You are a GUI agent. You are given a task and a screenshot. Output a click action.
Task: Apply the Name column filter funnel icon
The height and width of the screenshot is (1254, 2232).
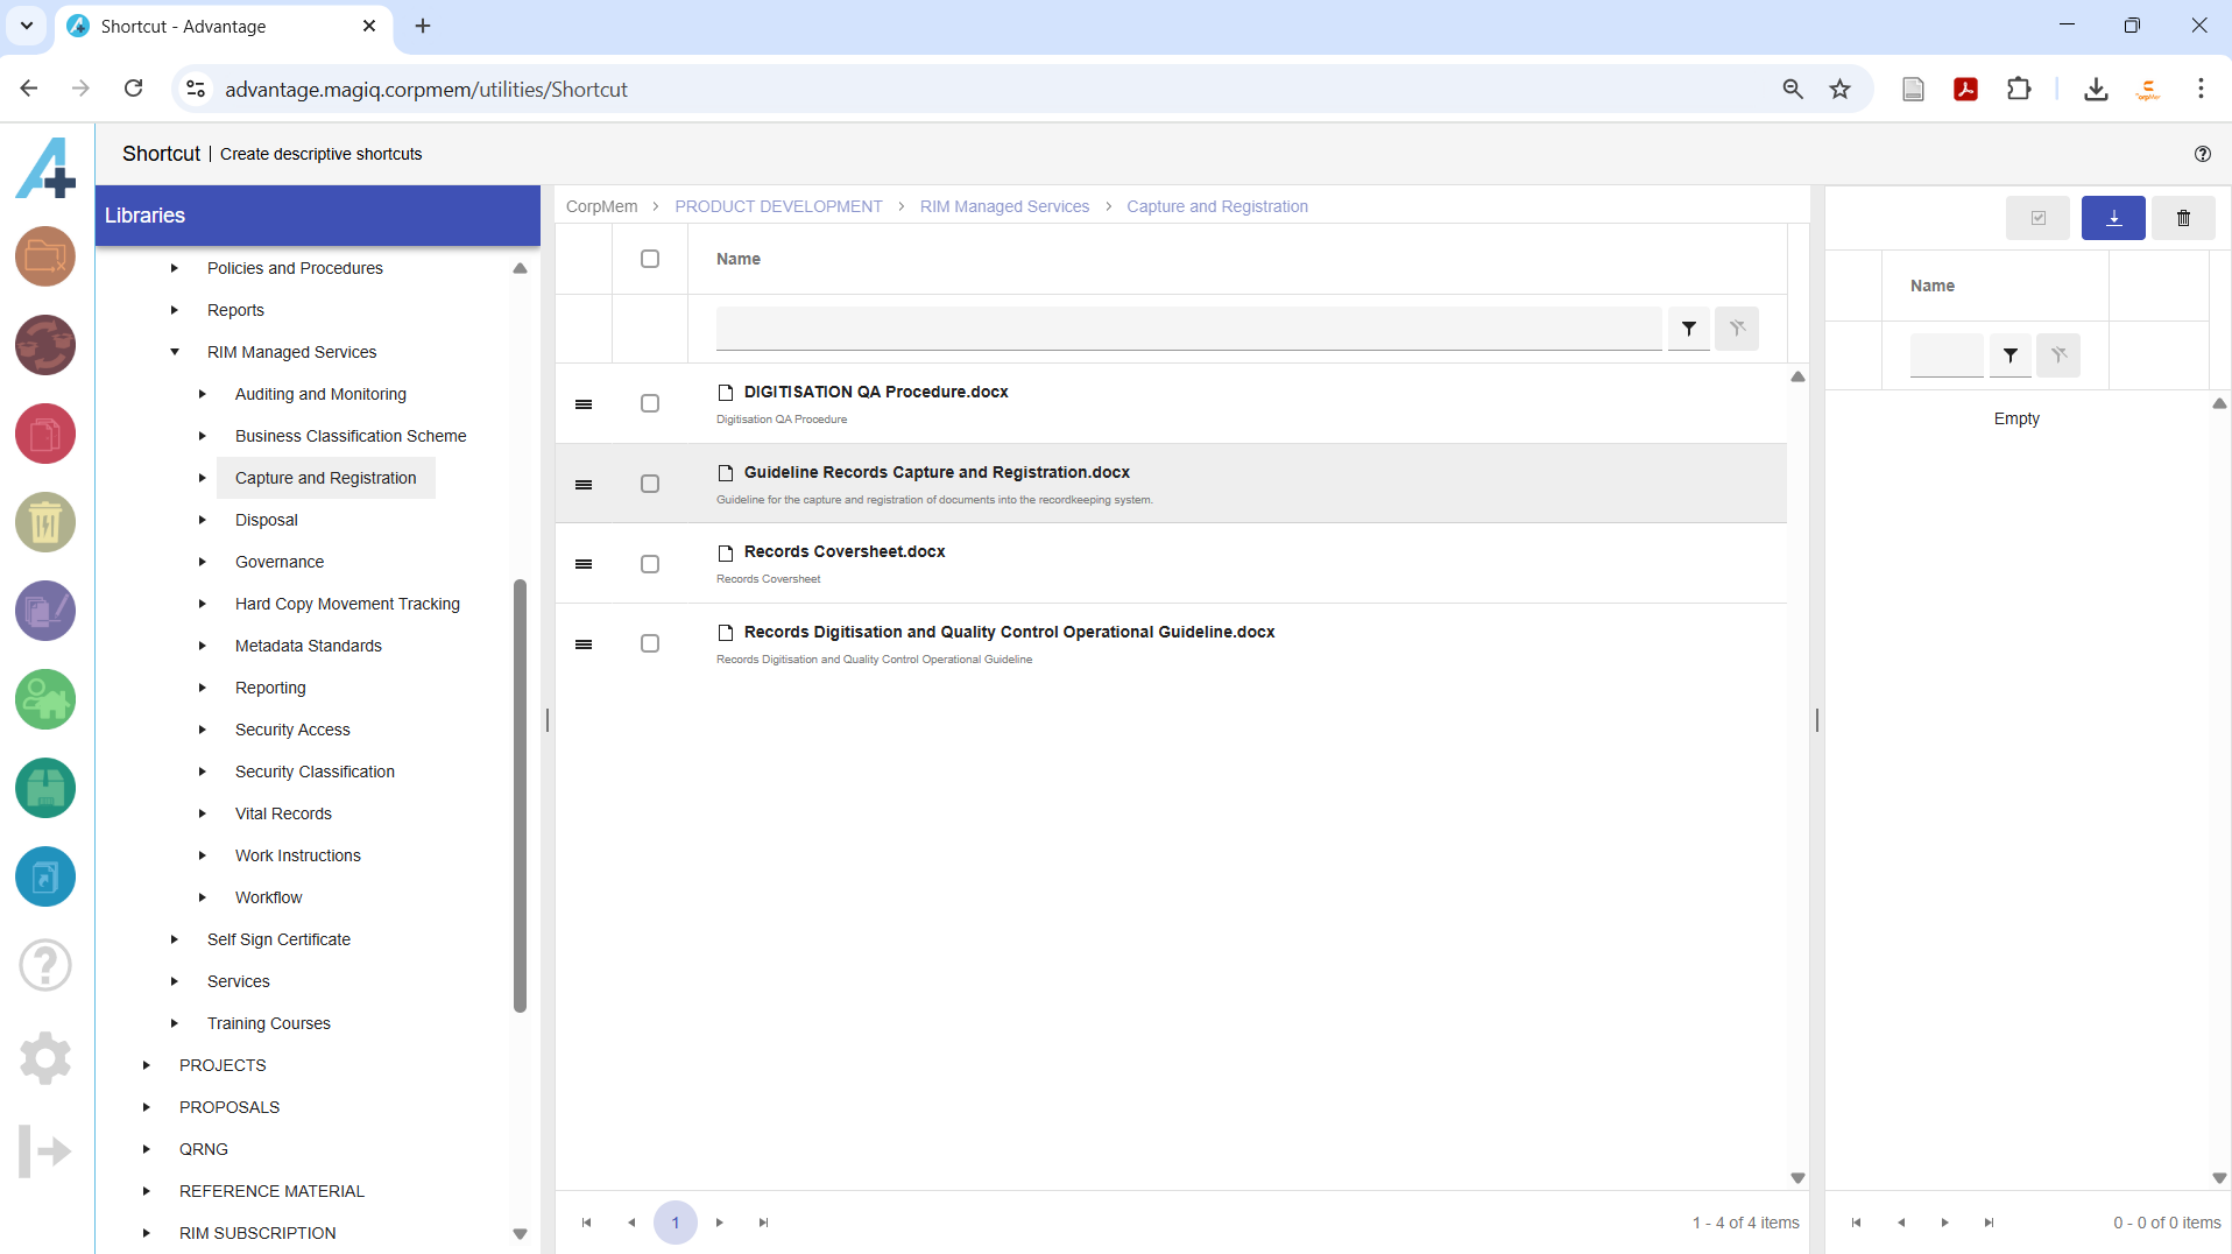pyautogui.click(x=1689, y=328)
